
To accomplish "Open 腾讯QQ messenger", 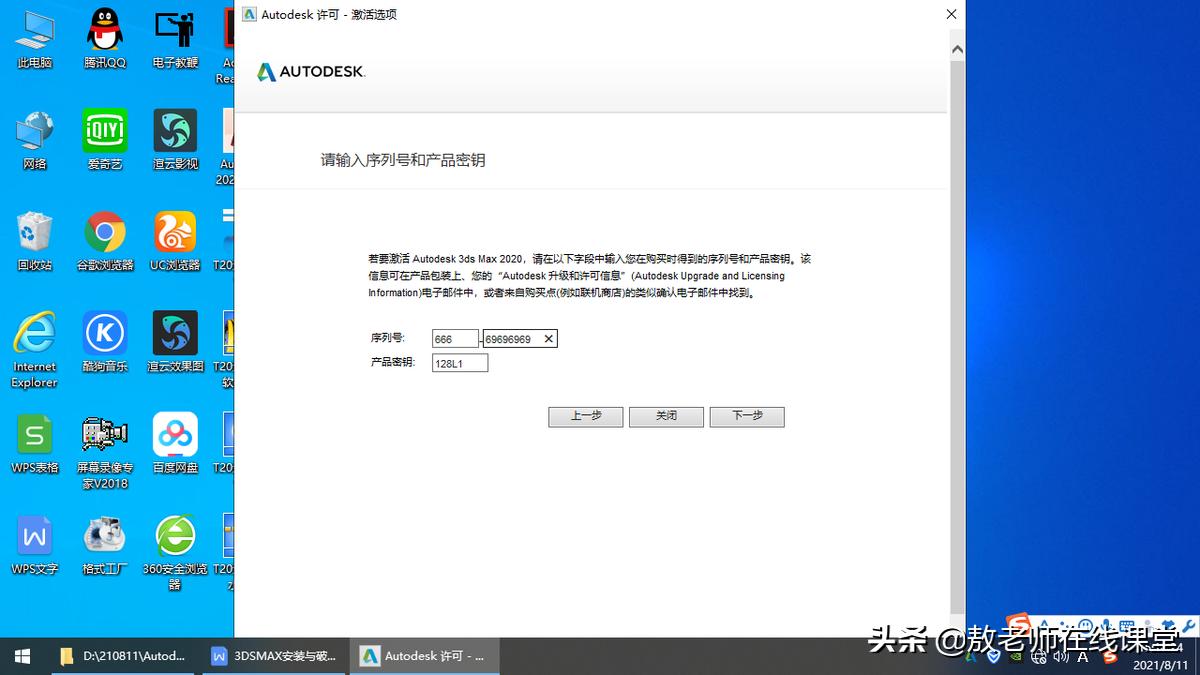I will click(104, 30).
